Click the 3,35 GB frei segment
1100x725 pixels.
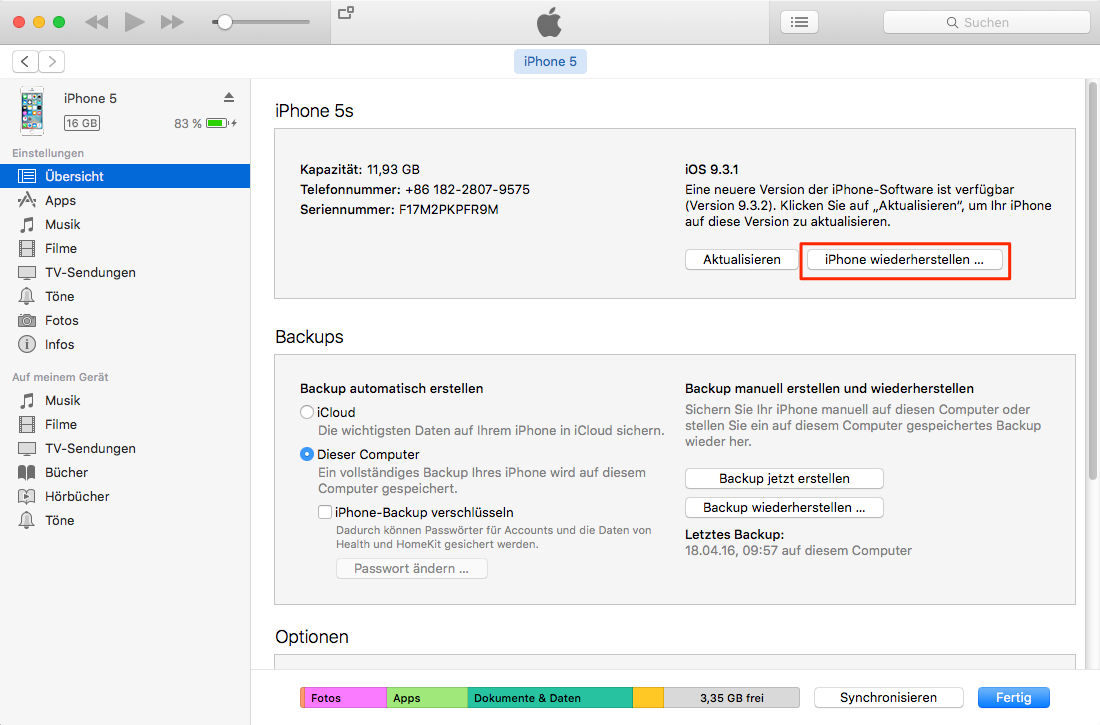pyautogui.click(x=732, y=698)
